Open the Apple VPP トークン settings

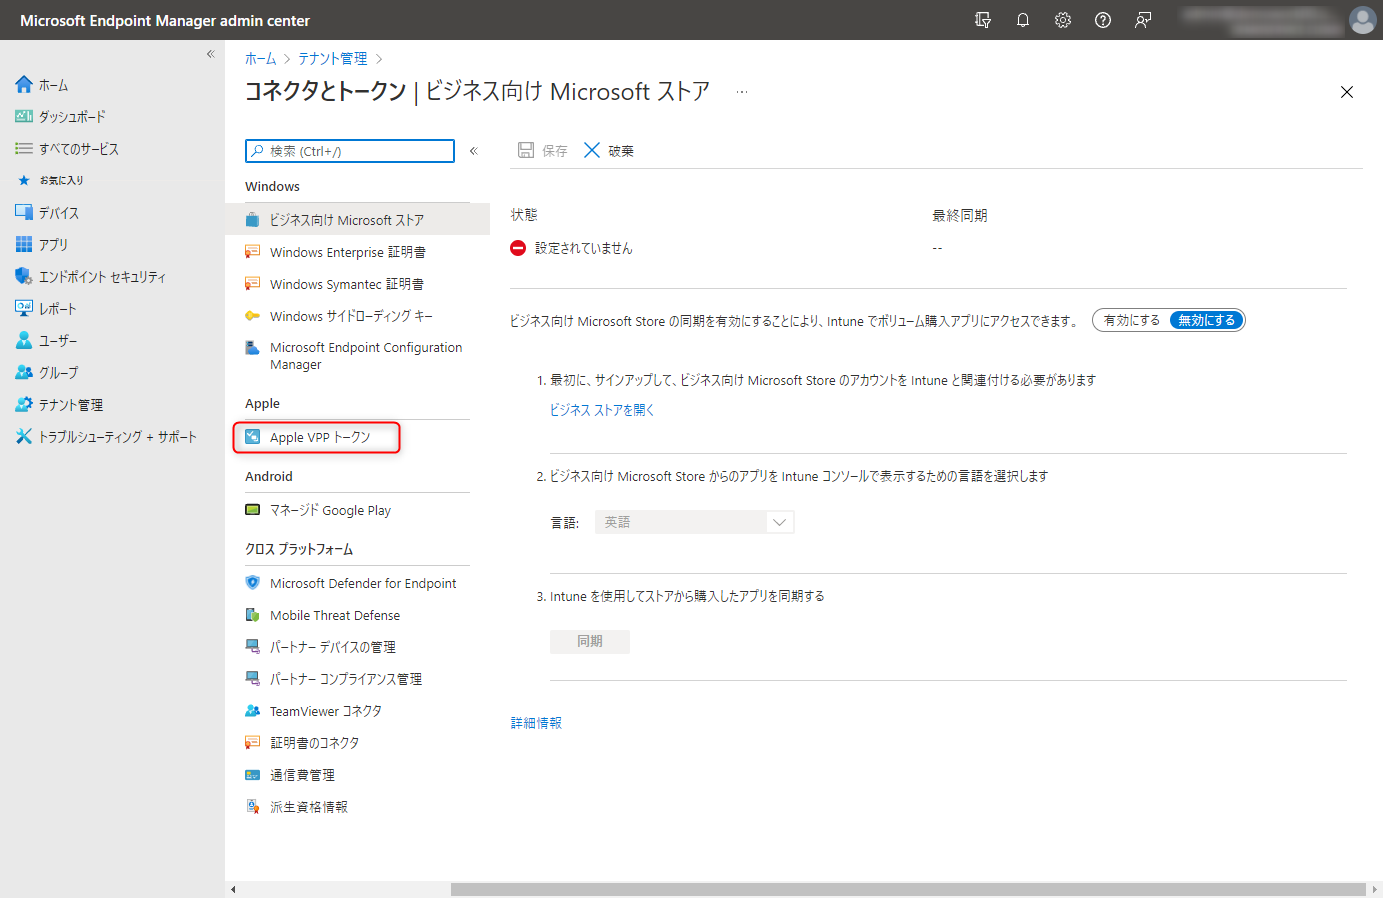click(316, 436)
